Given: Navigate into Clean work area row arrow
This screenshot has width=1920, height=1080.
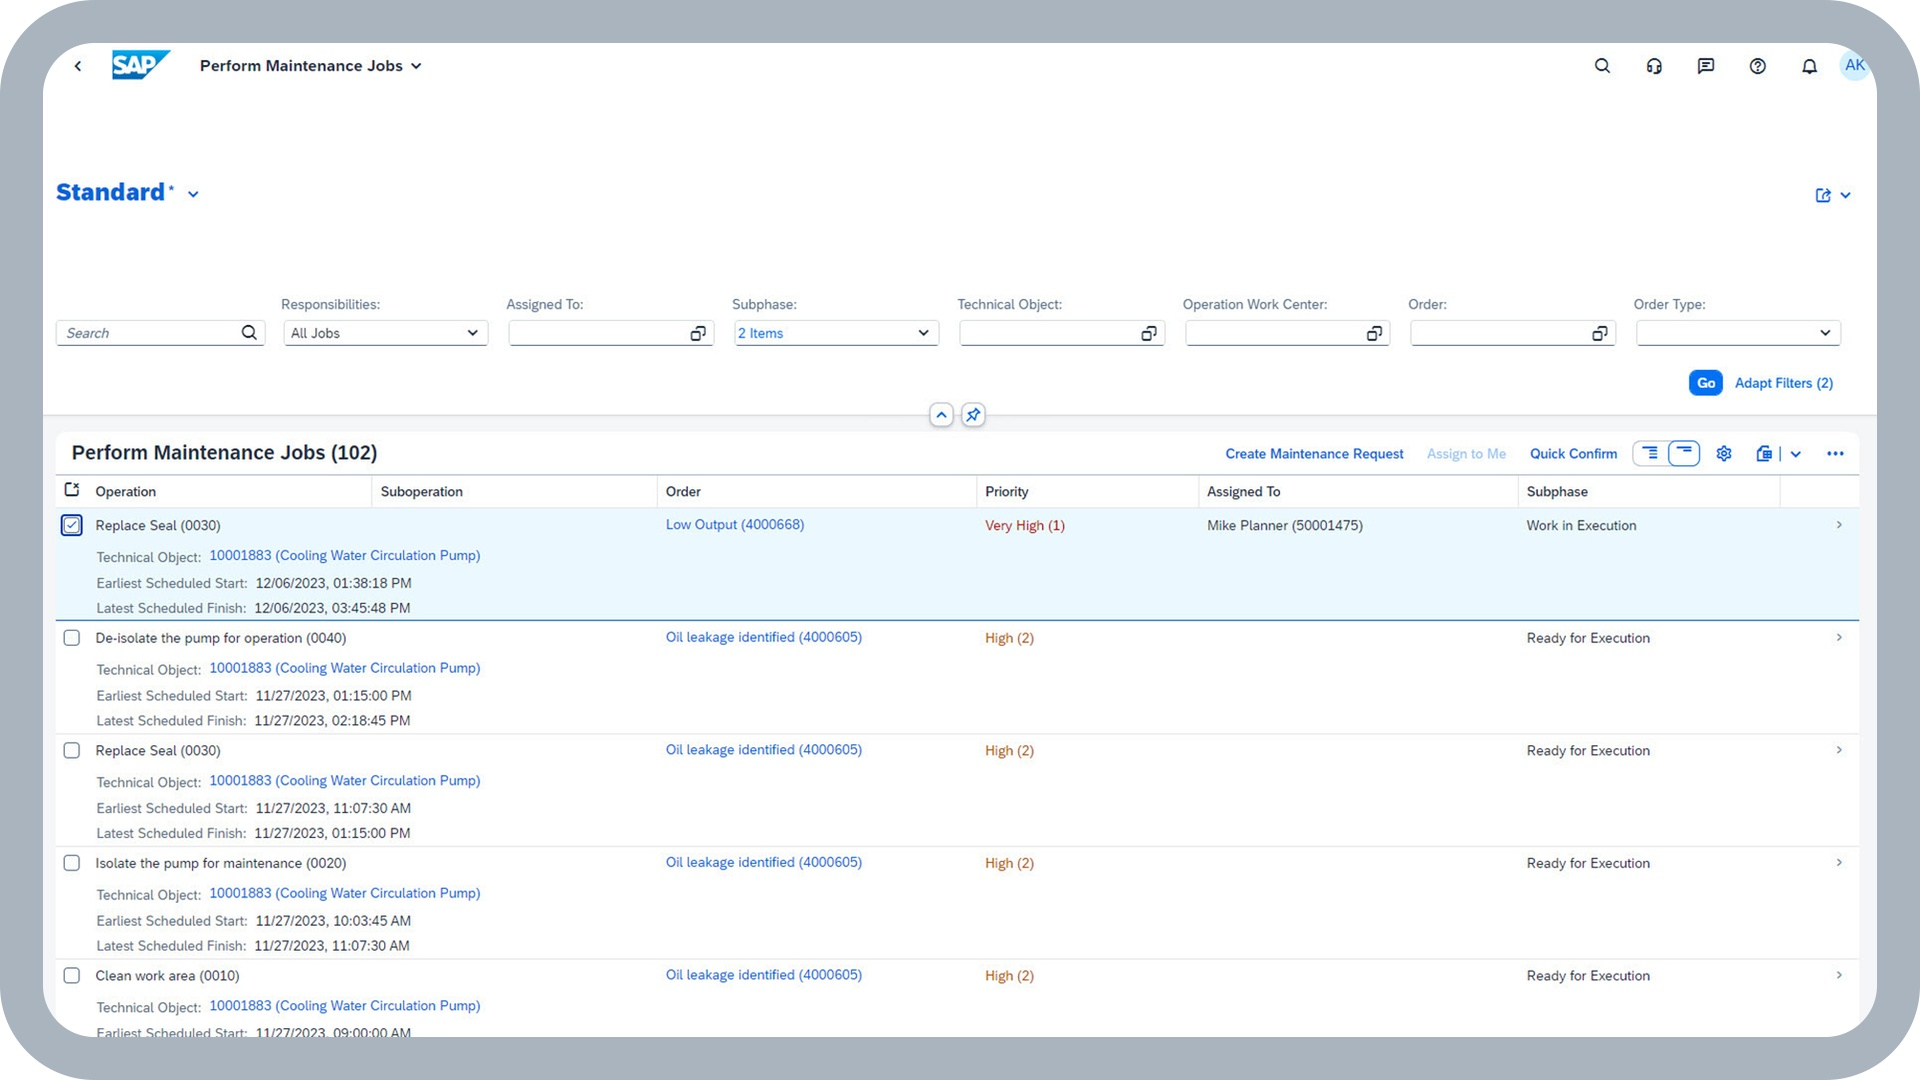Looking at the screenshot, I should point(1839,975).
